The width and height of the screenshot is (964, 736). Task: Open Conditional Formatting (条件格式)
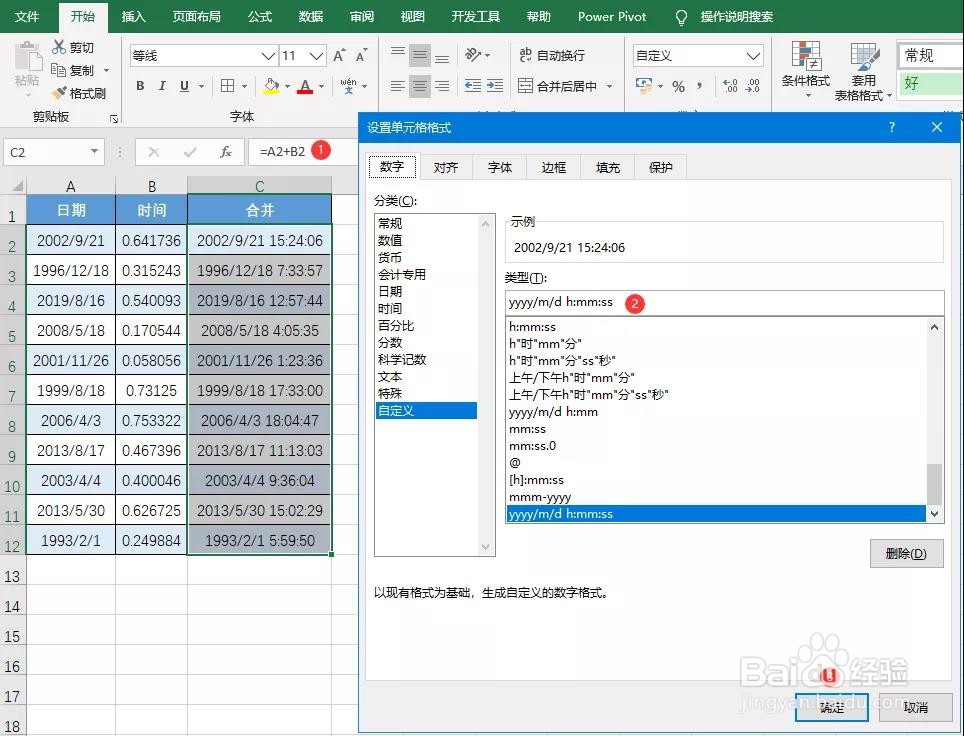coord(806,69)
